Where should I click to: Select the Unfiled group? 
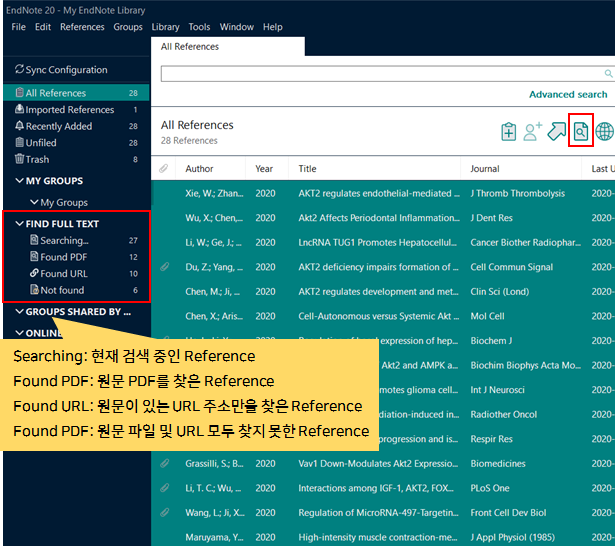click(x=76, y=142)
